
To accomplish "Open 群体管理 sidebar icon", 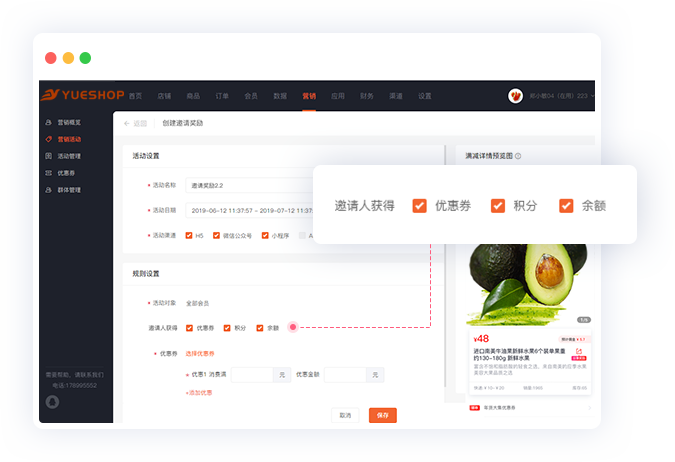I will pyautogui.click(x=49, y=189).
